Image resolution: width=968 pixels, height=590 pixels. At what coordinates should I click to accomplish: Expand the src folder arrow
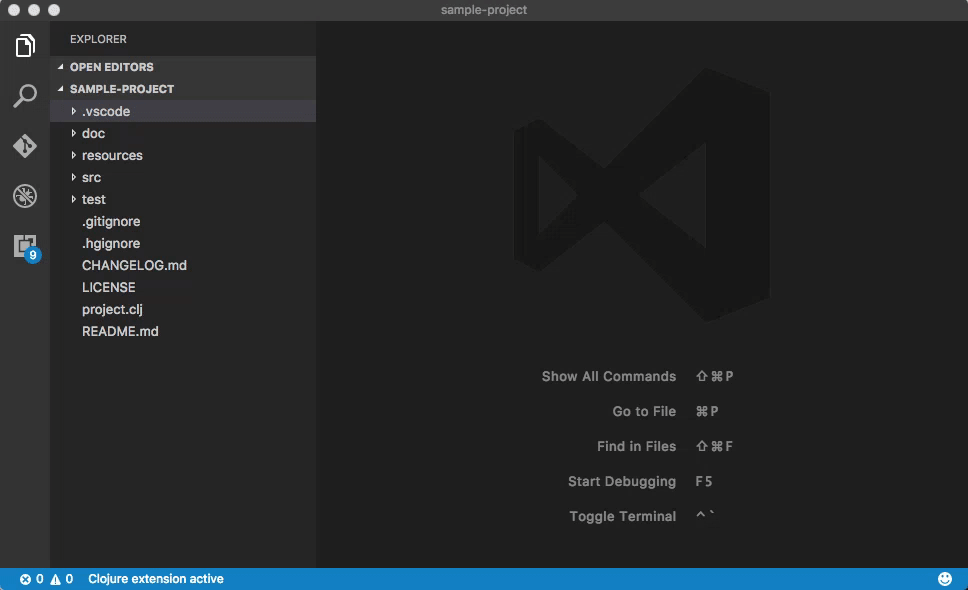tap(73, 177)
